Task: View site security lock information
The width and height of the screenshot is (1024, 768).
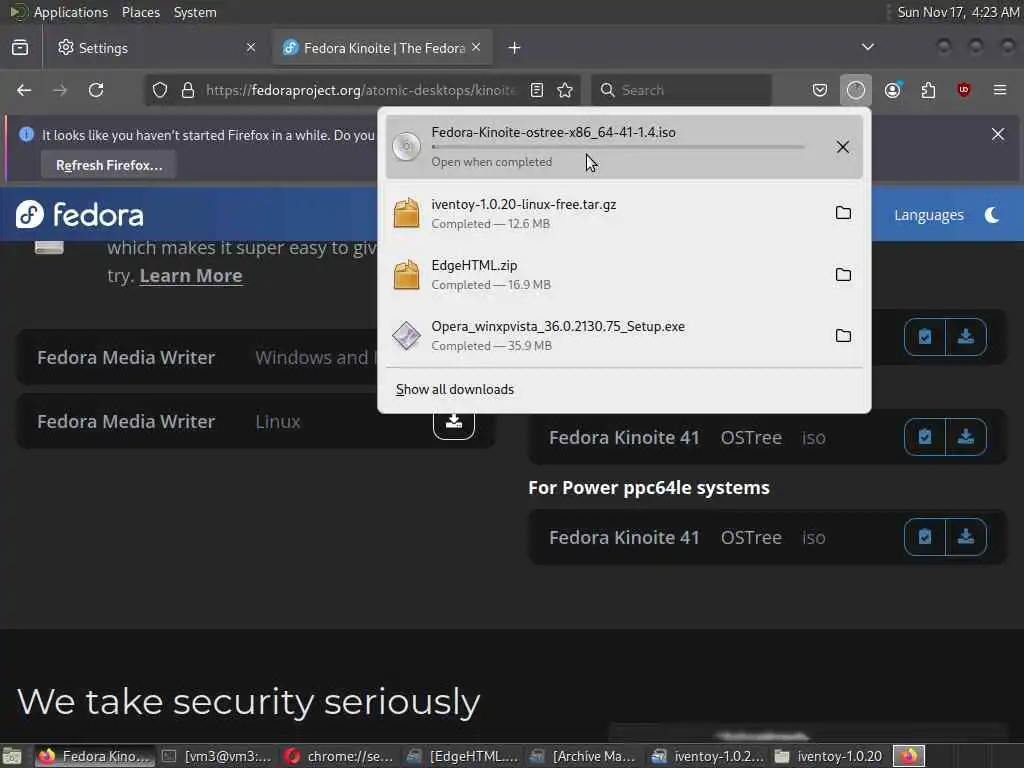Action: click(188, 90)
